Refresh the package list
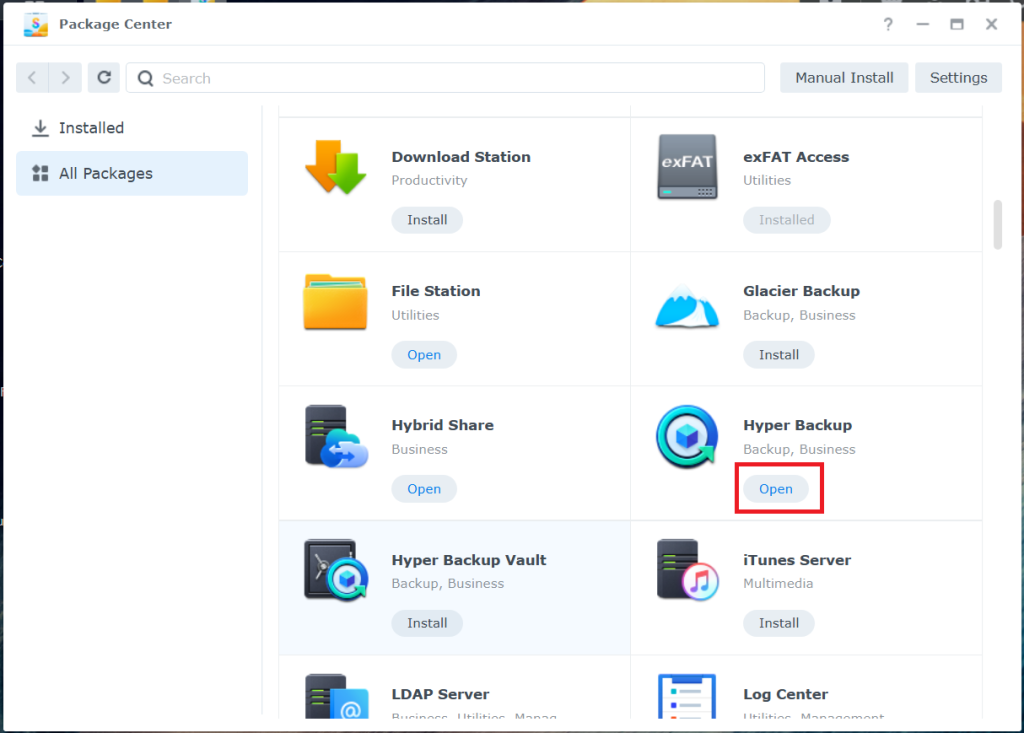This screenshot has height=733, width=1024. pyautogui.click(x=104, y=78)
